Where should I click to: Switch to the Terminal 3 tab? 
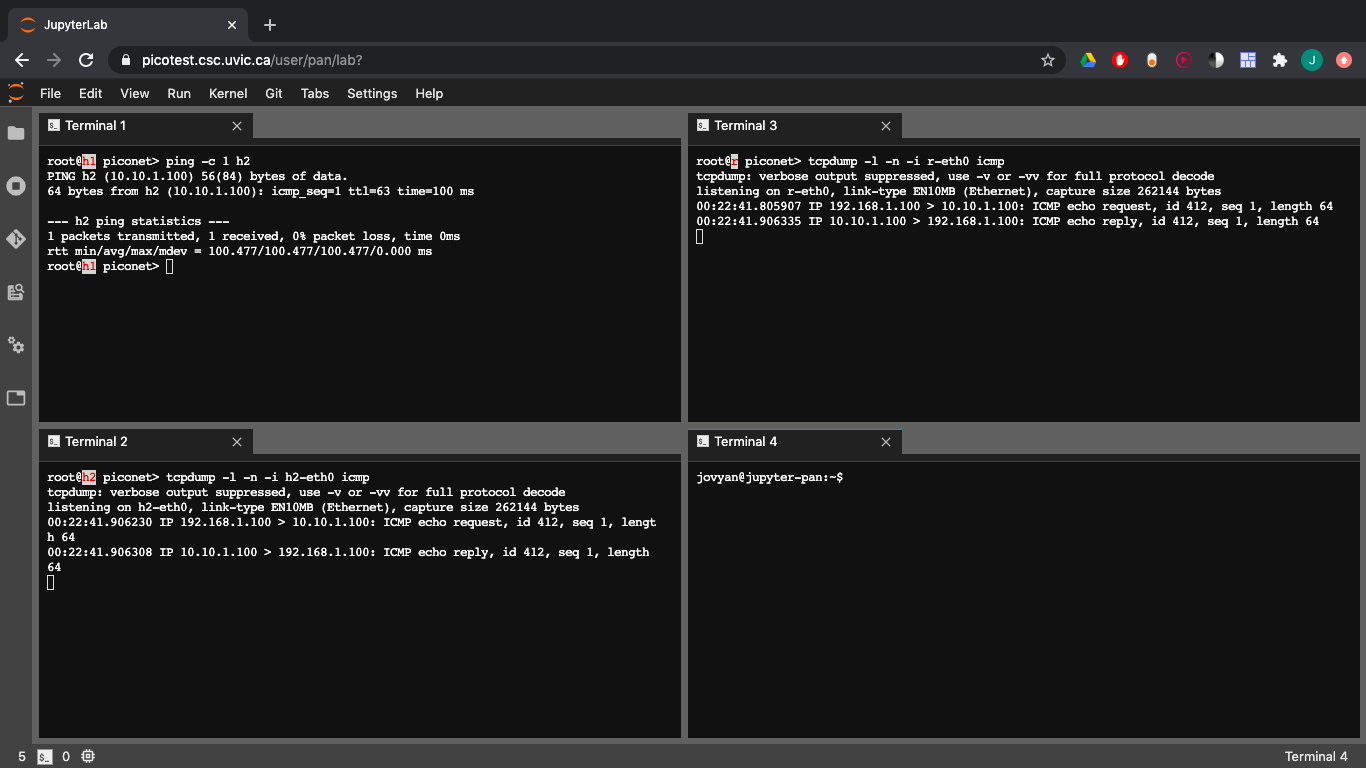point(745,126)
